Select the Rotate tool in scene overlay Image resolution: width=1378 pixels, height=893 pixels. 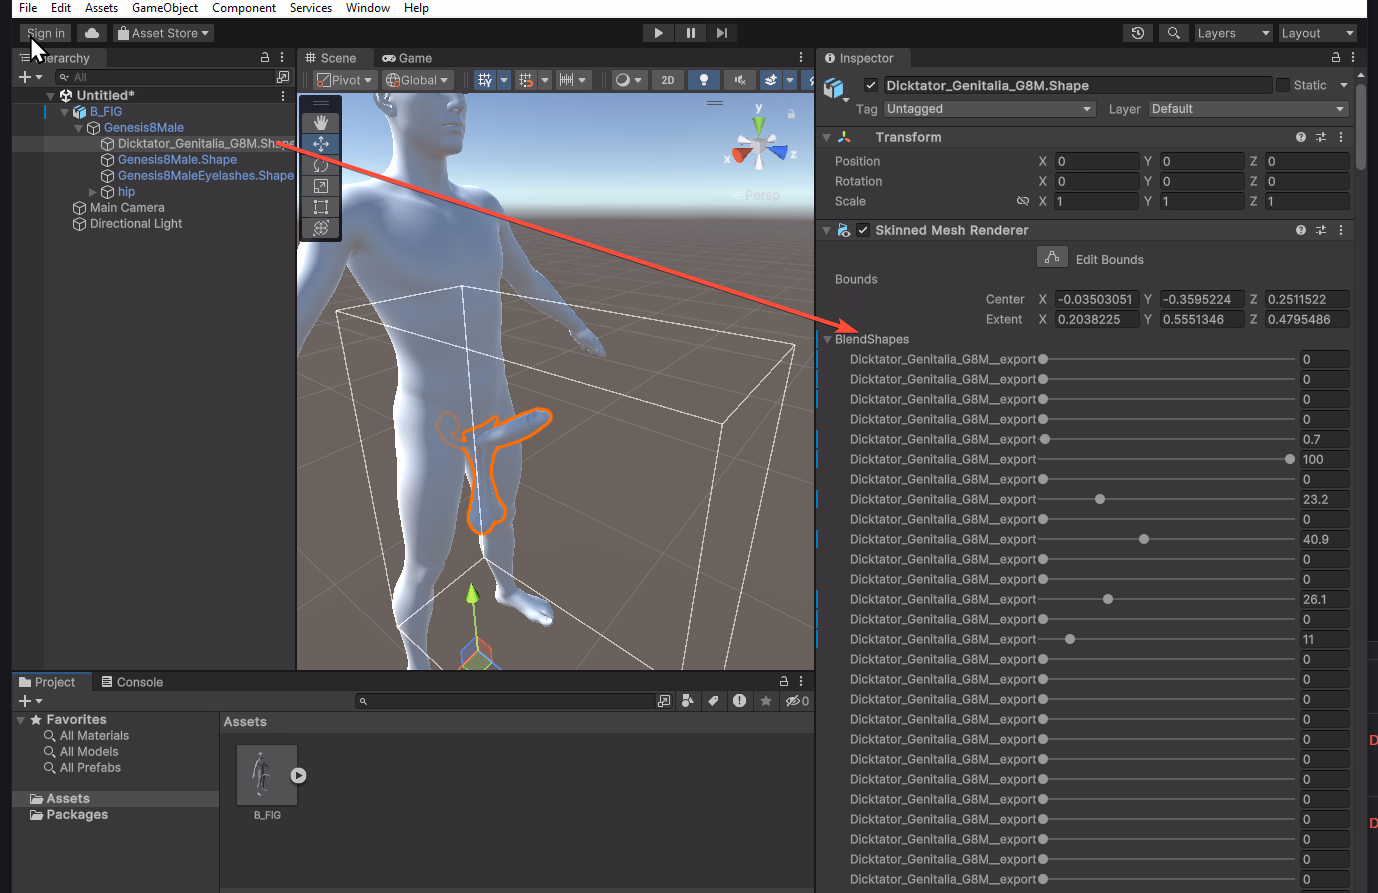321,165
